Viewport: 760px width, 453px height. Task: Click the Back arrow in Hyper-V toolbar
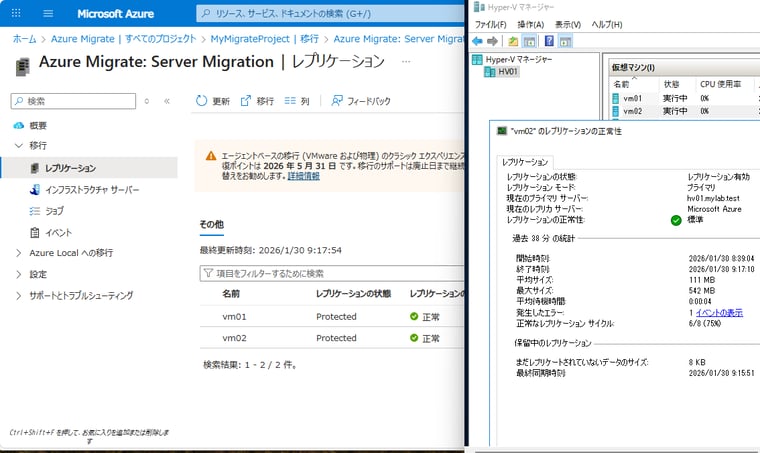click(x=477, y=41)
